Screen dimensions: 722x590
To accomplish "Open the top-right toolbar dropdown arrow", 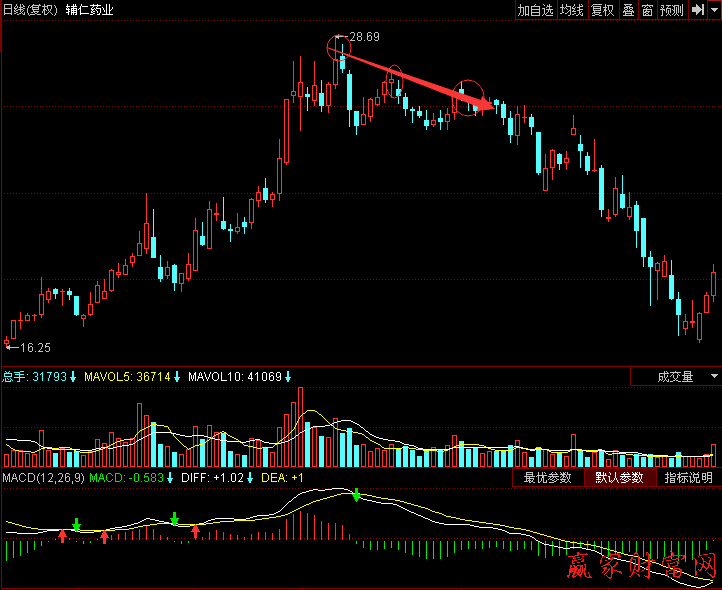I will 713,10.
